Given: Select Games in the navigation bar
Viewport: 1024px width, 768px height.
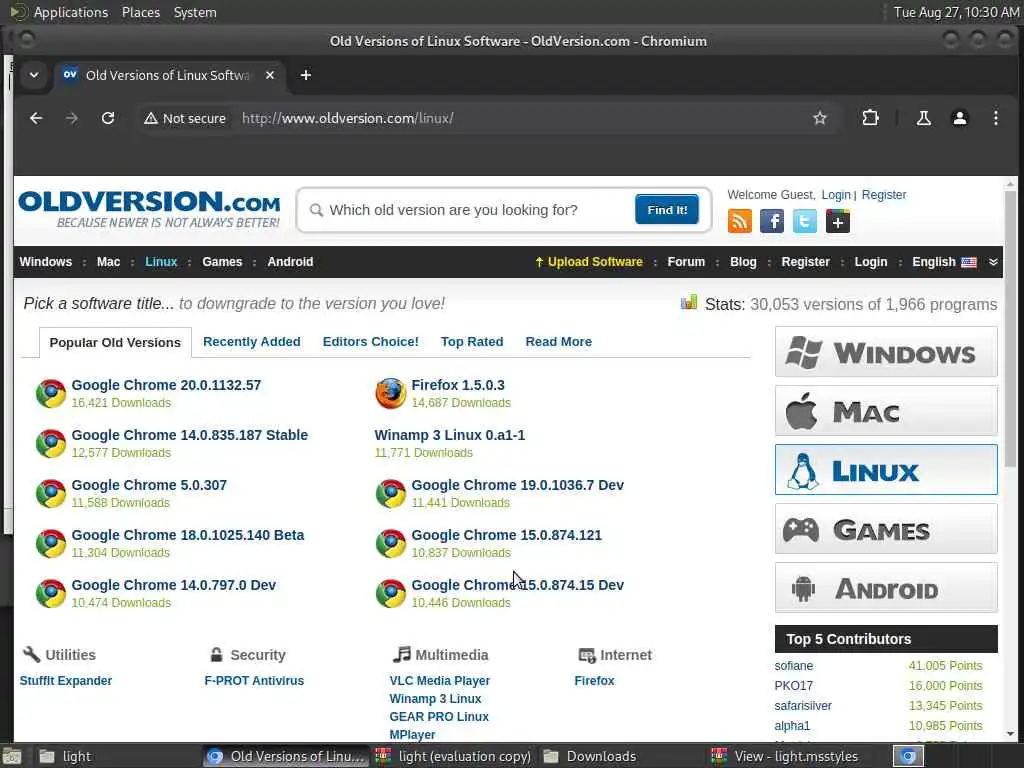Looking at the screenshot, I should coord(222,262).
